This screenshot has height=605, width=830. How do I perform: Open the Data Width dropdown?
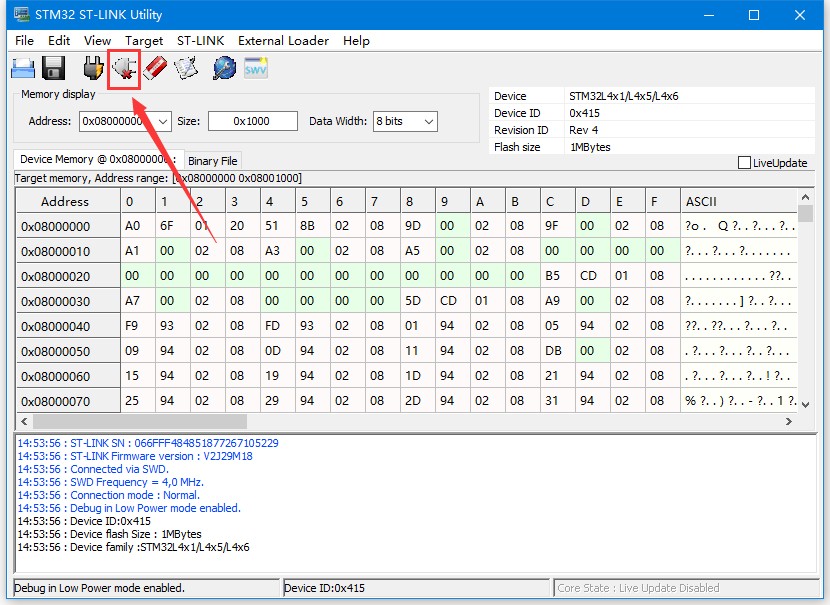pyautogui.click(x=428, y=121)
